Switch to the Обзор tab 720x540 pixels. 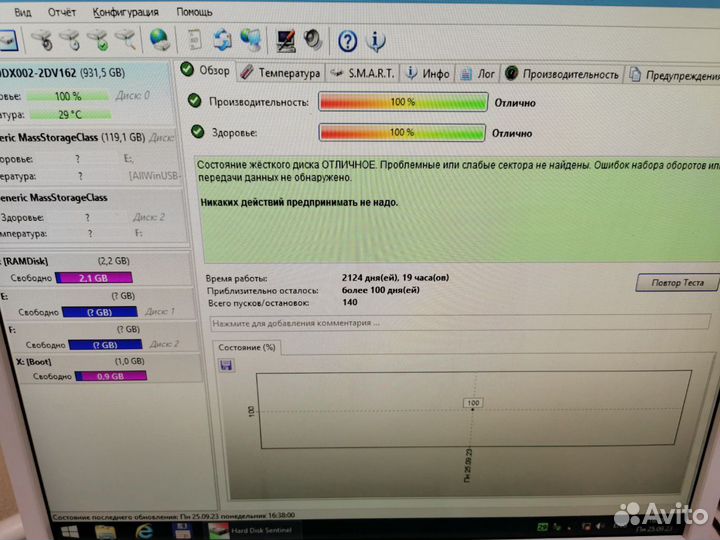205,71
